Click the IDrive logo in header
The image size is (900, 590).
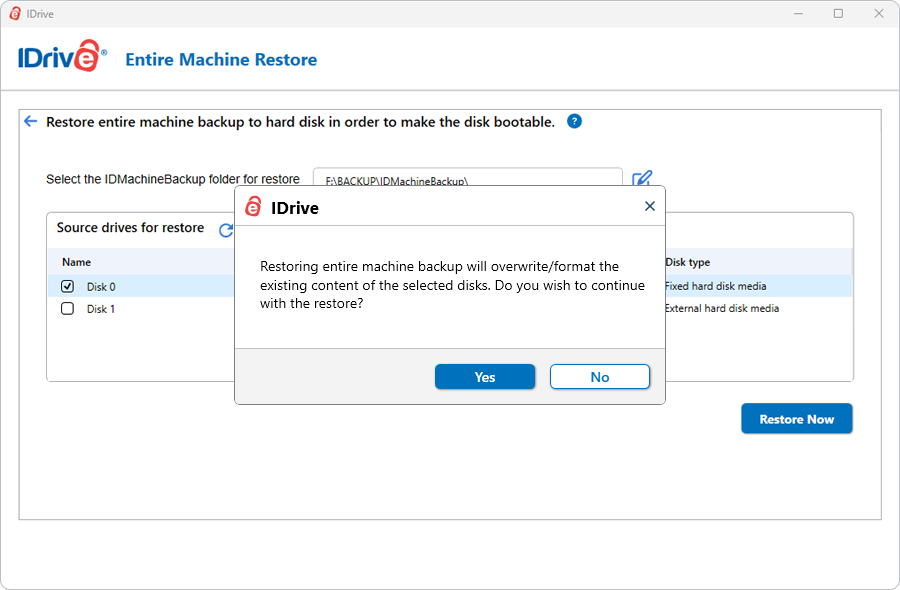[62, 57]
